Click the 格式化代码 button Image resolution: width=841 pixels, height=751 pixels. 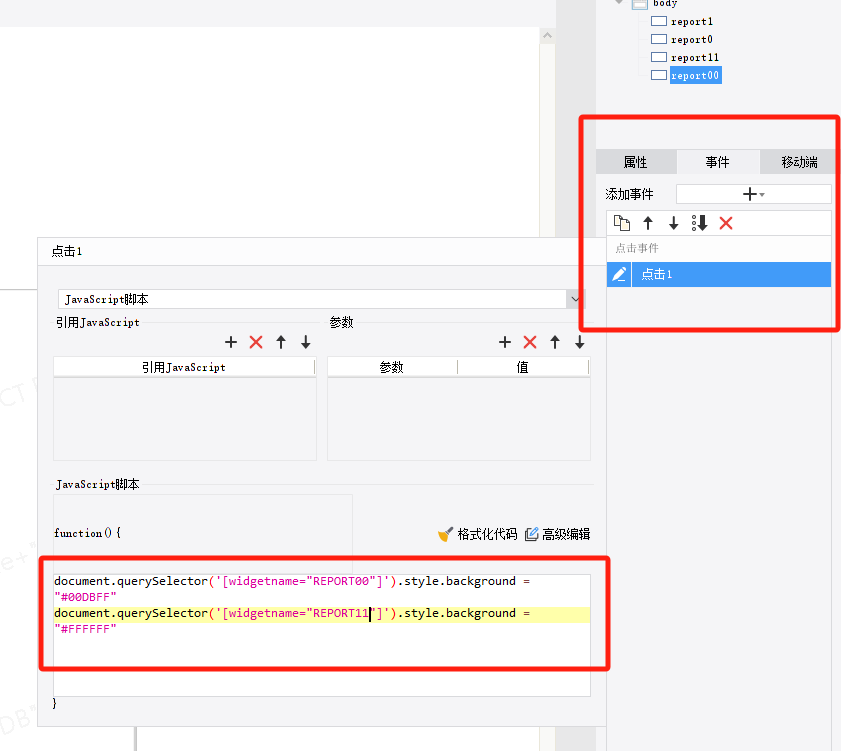pos(478,534)
